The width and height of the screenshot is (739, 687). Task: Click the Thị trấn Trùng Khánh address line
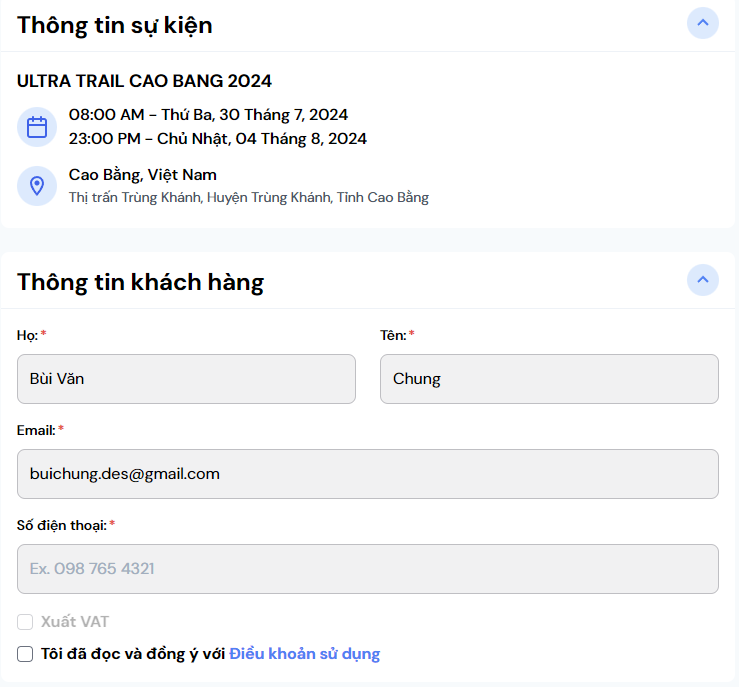pyautogui.click(x=248, y=198)
